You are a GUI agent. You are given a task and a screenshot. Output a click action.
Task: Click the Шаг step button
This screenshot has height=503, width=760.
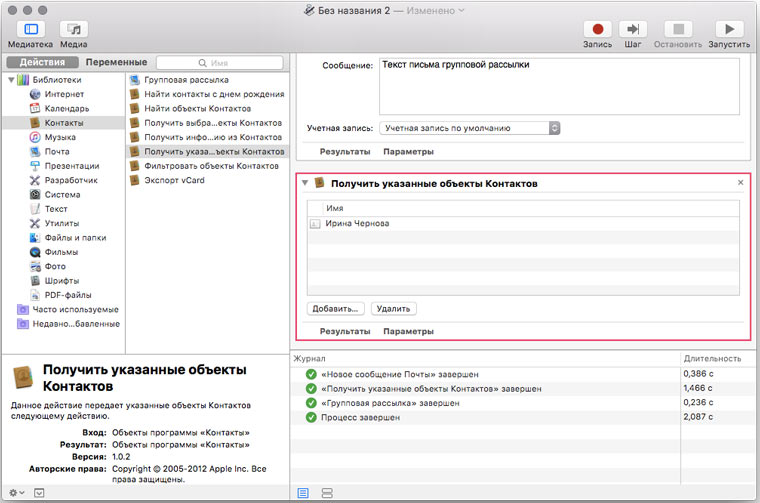pos(633,29)
